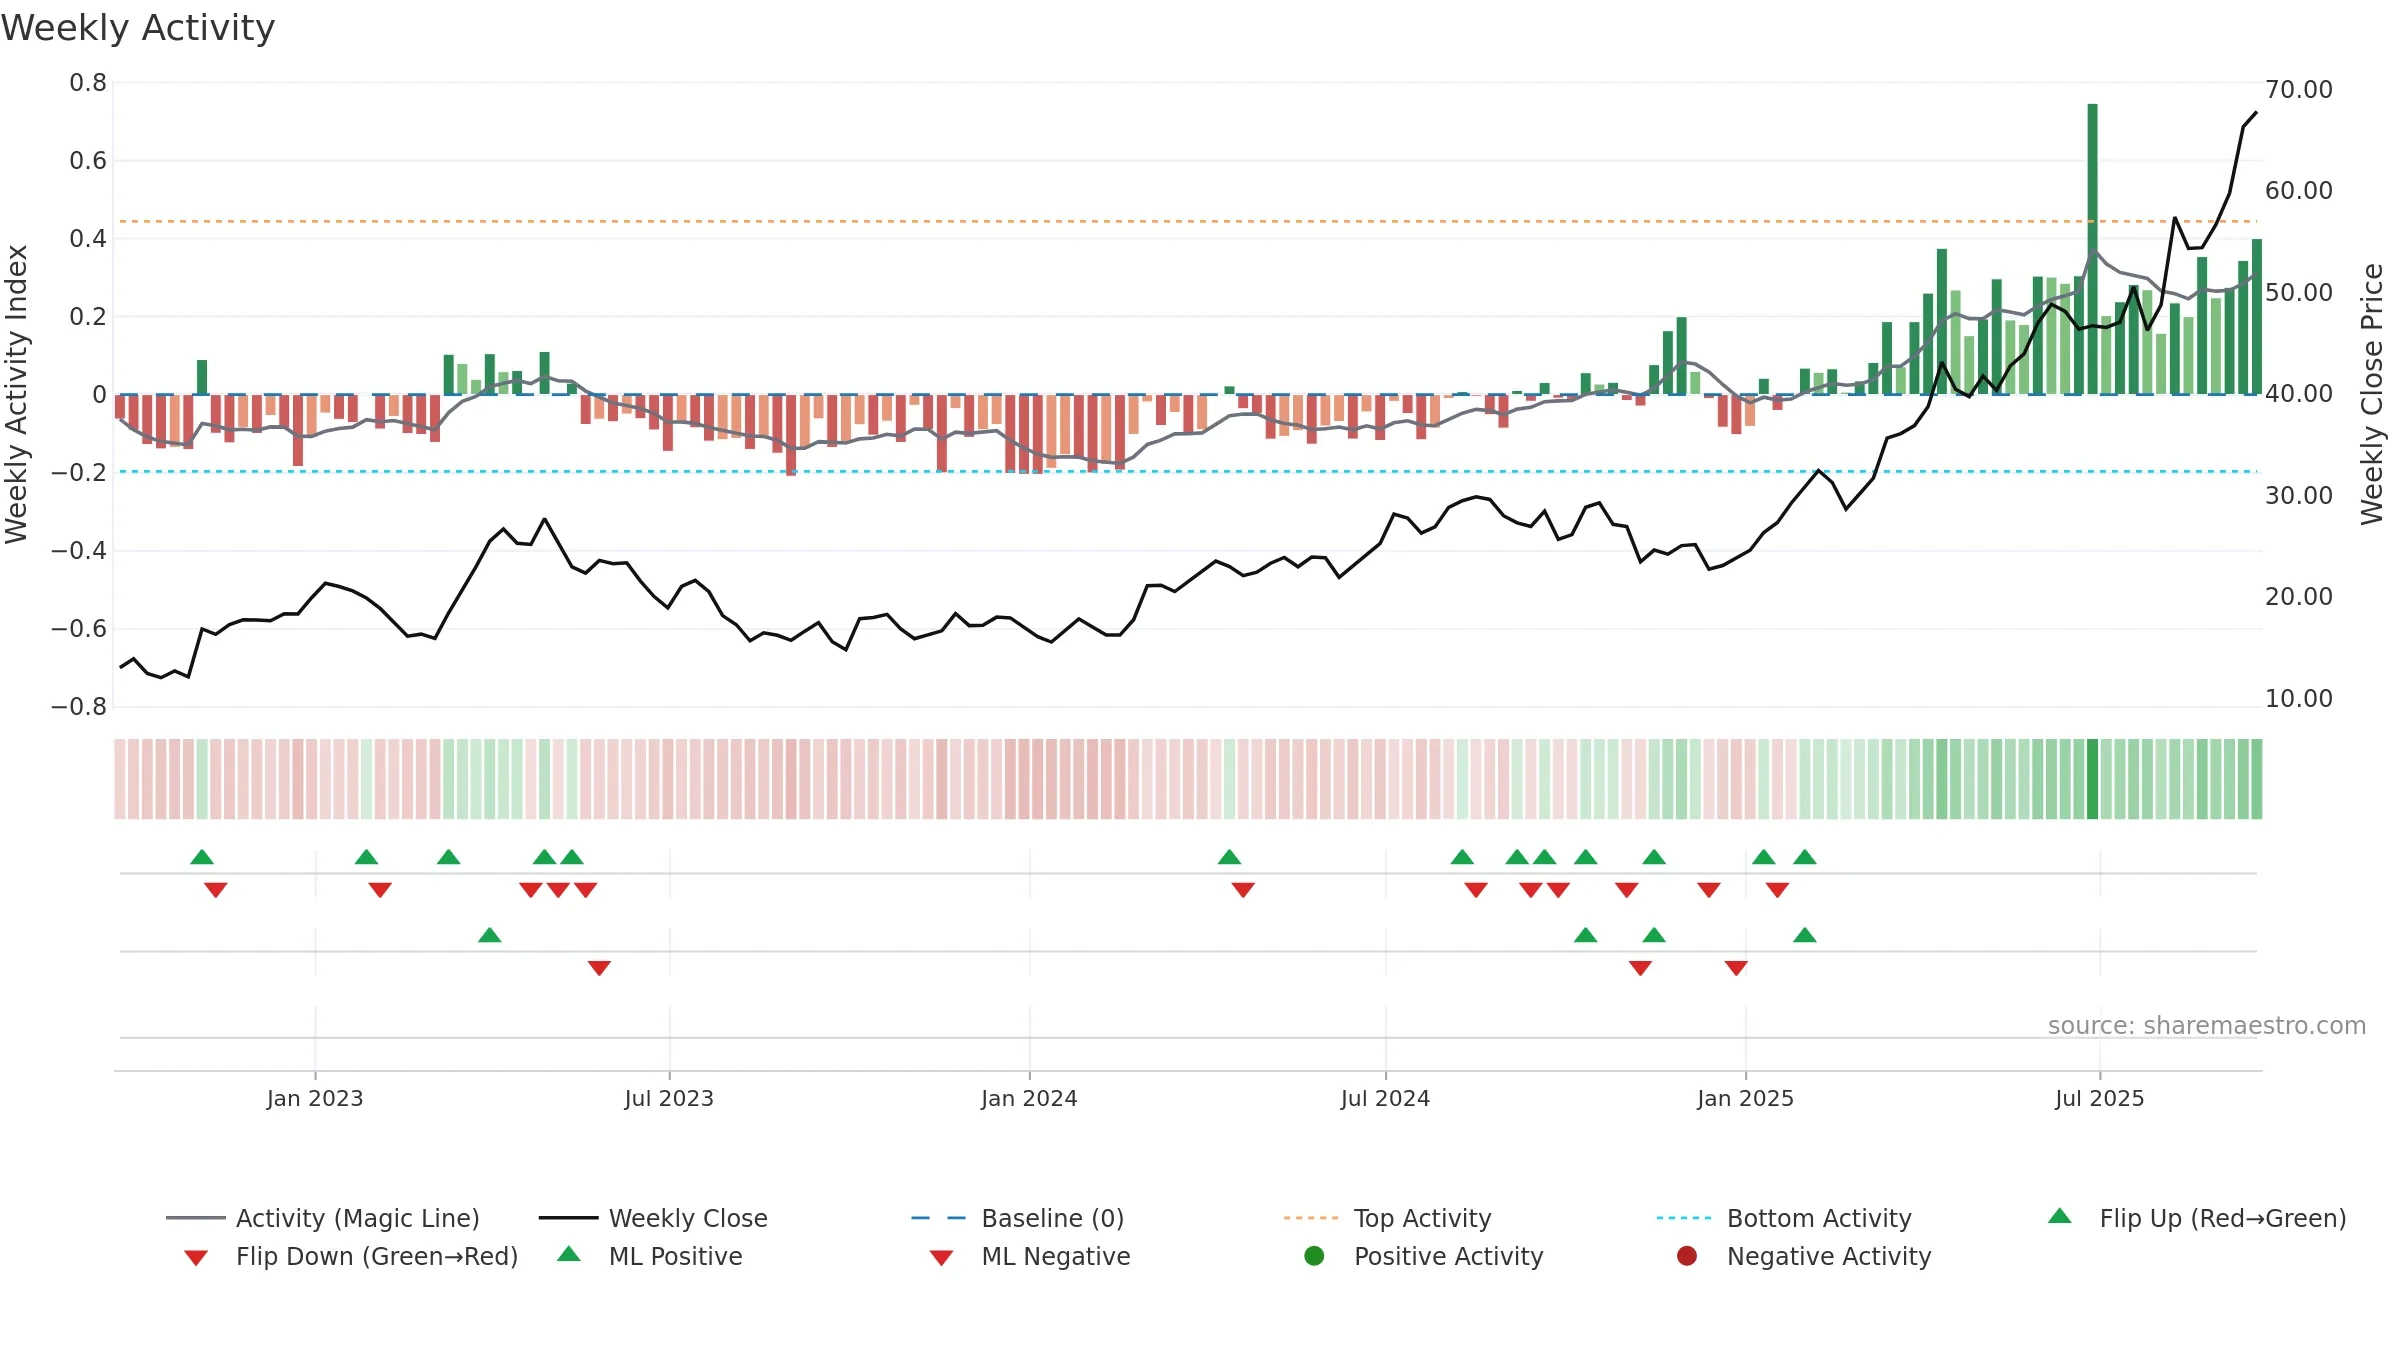Click the Jul 2025 x-axis label
This screenshot has width=2400, height=1350.
pyautogui.click(x=2100, y=1099)
